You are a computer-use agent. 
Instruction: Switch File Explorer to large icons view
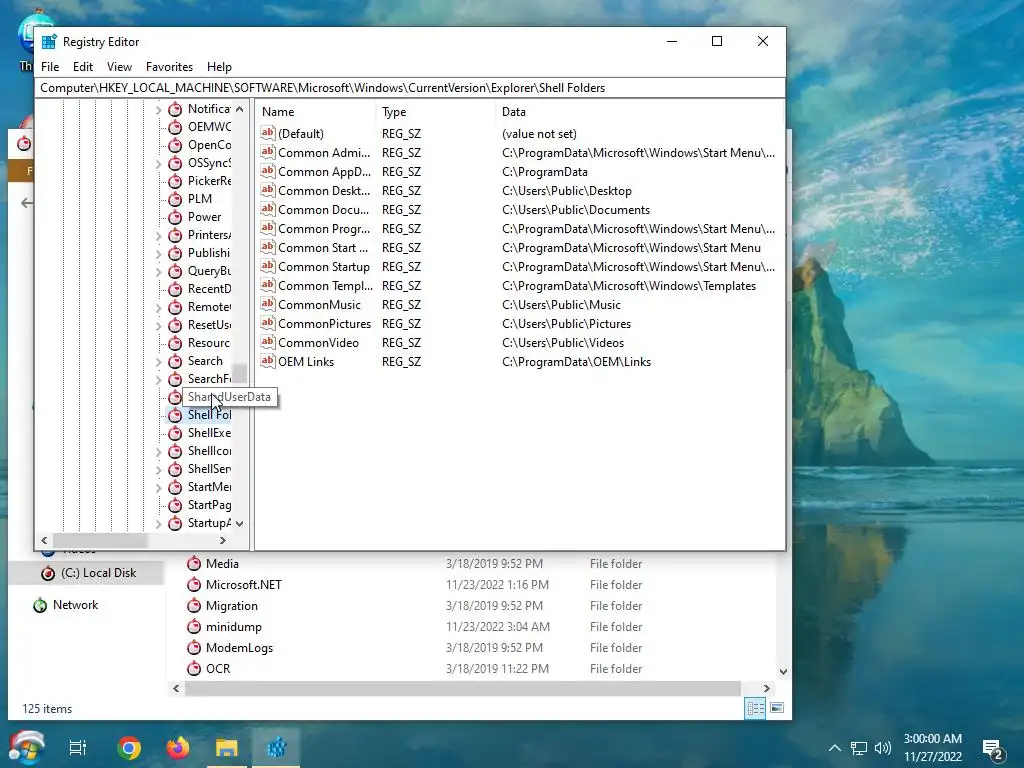pos(777,708)
